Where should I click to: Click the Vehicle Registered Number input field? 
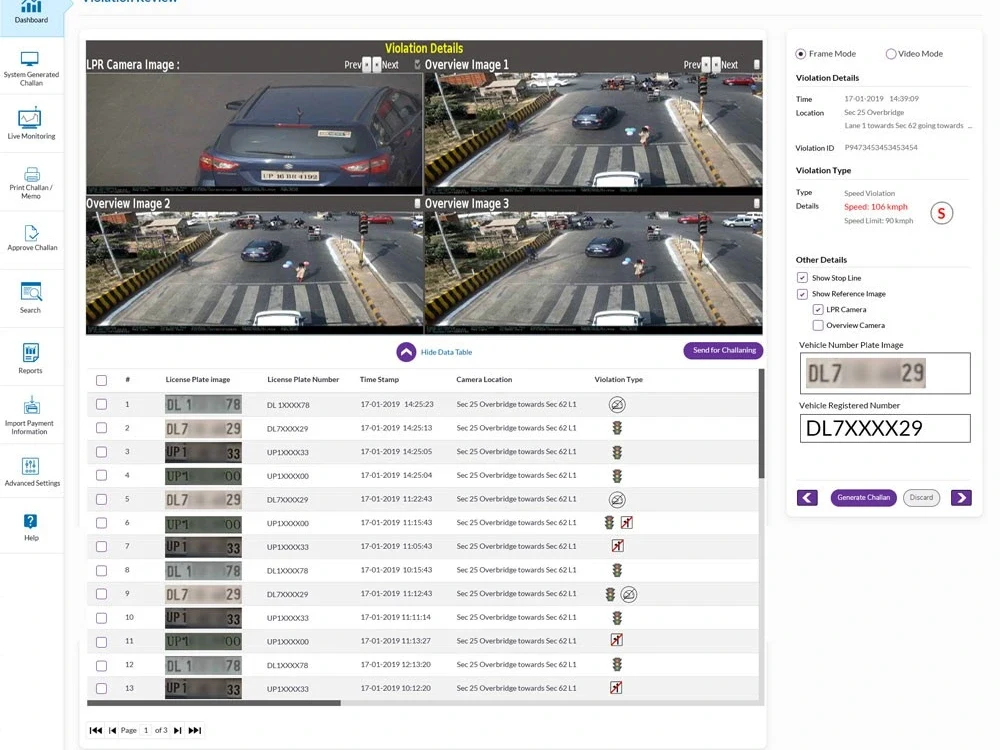point(885,428)
